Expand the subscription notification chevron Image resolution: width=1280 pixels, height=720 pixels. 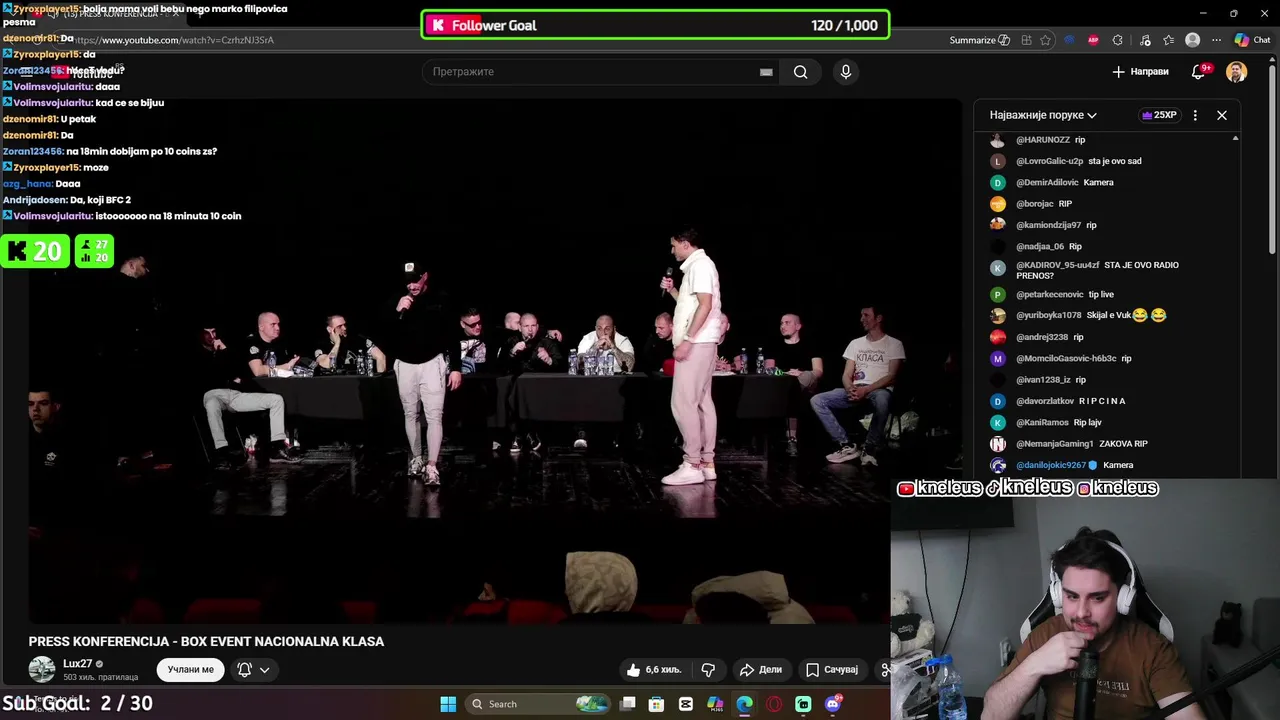264,670
